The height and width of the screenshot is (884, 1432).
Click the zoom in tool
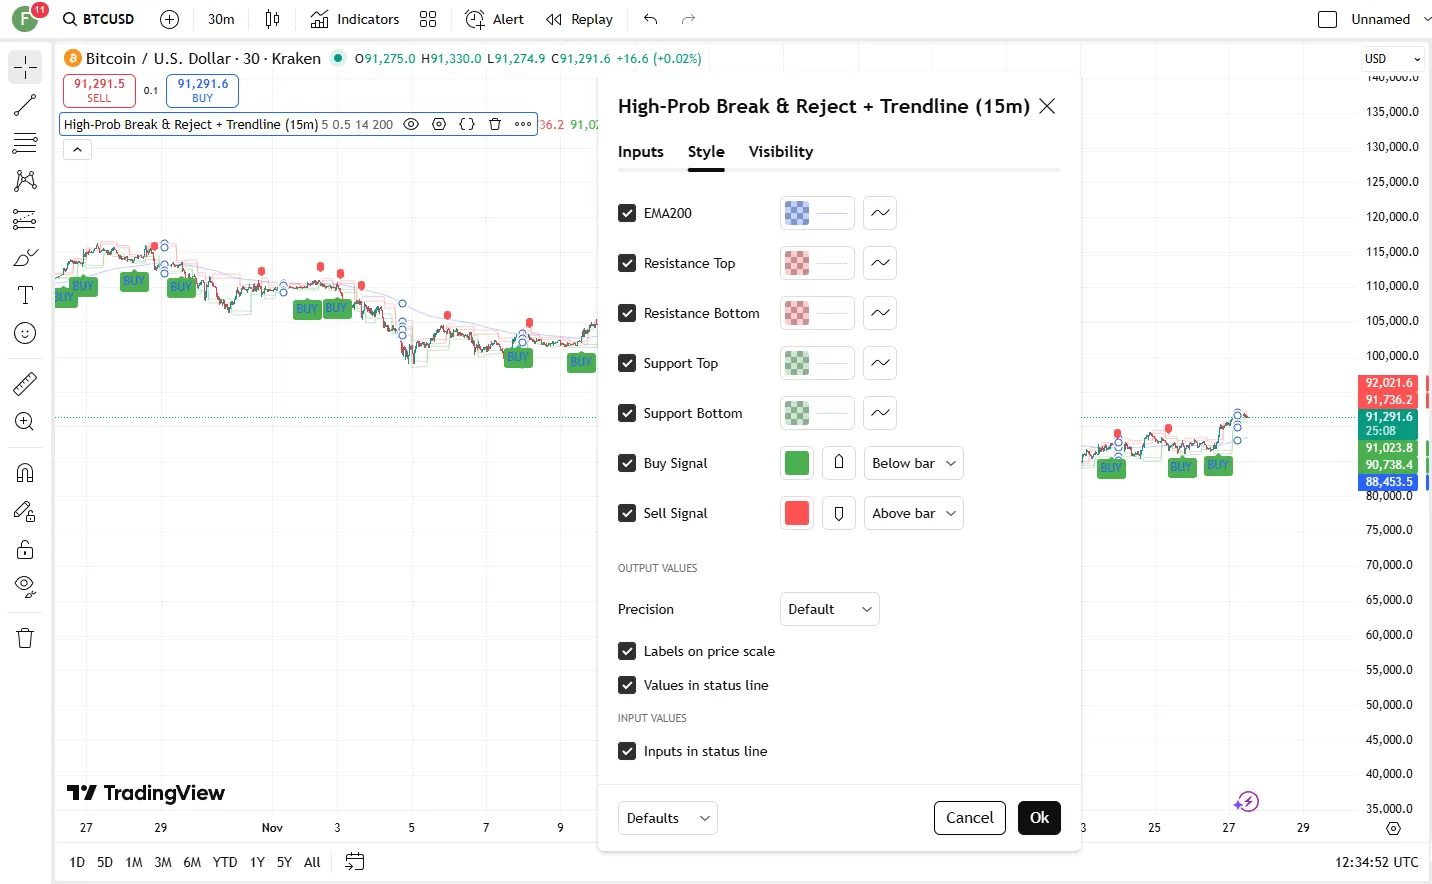[25, 422]
